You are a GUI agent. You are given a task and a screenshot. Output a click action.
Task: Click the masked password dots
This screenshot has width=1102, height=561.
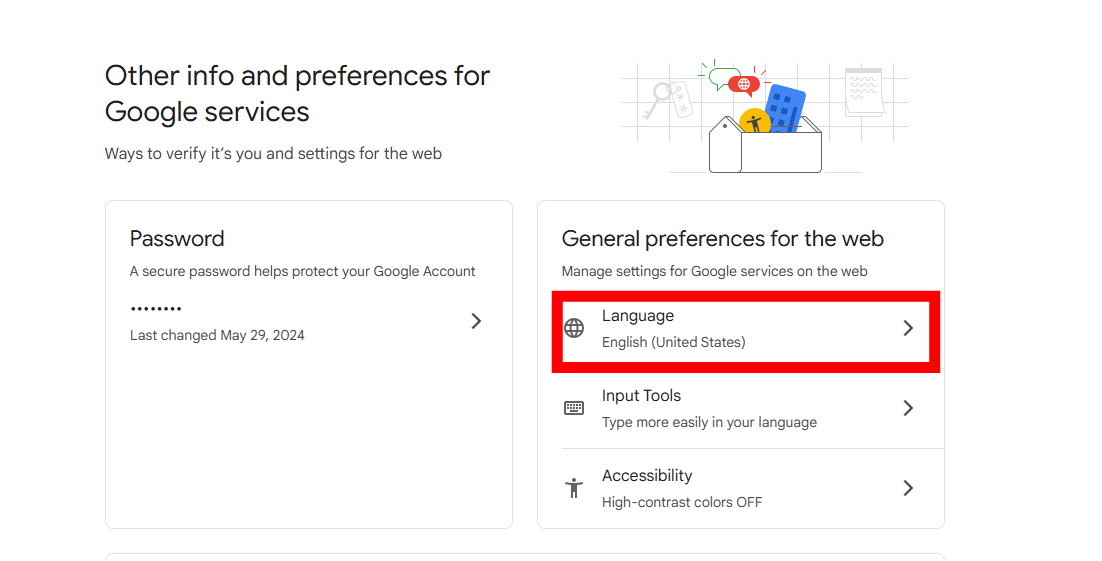pos(156,309)
